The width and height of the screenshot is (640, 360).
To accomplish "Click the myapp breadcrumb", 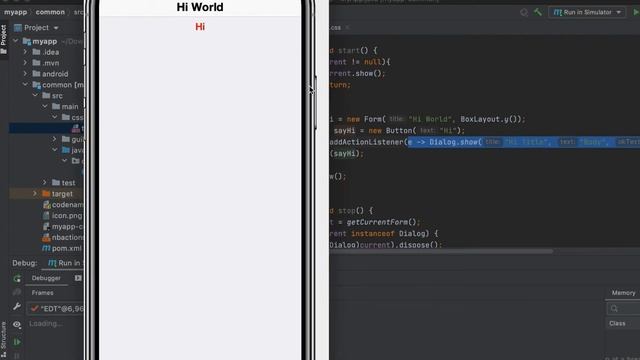I will click(x=16, y=12).
